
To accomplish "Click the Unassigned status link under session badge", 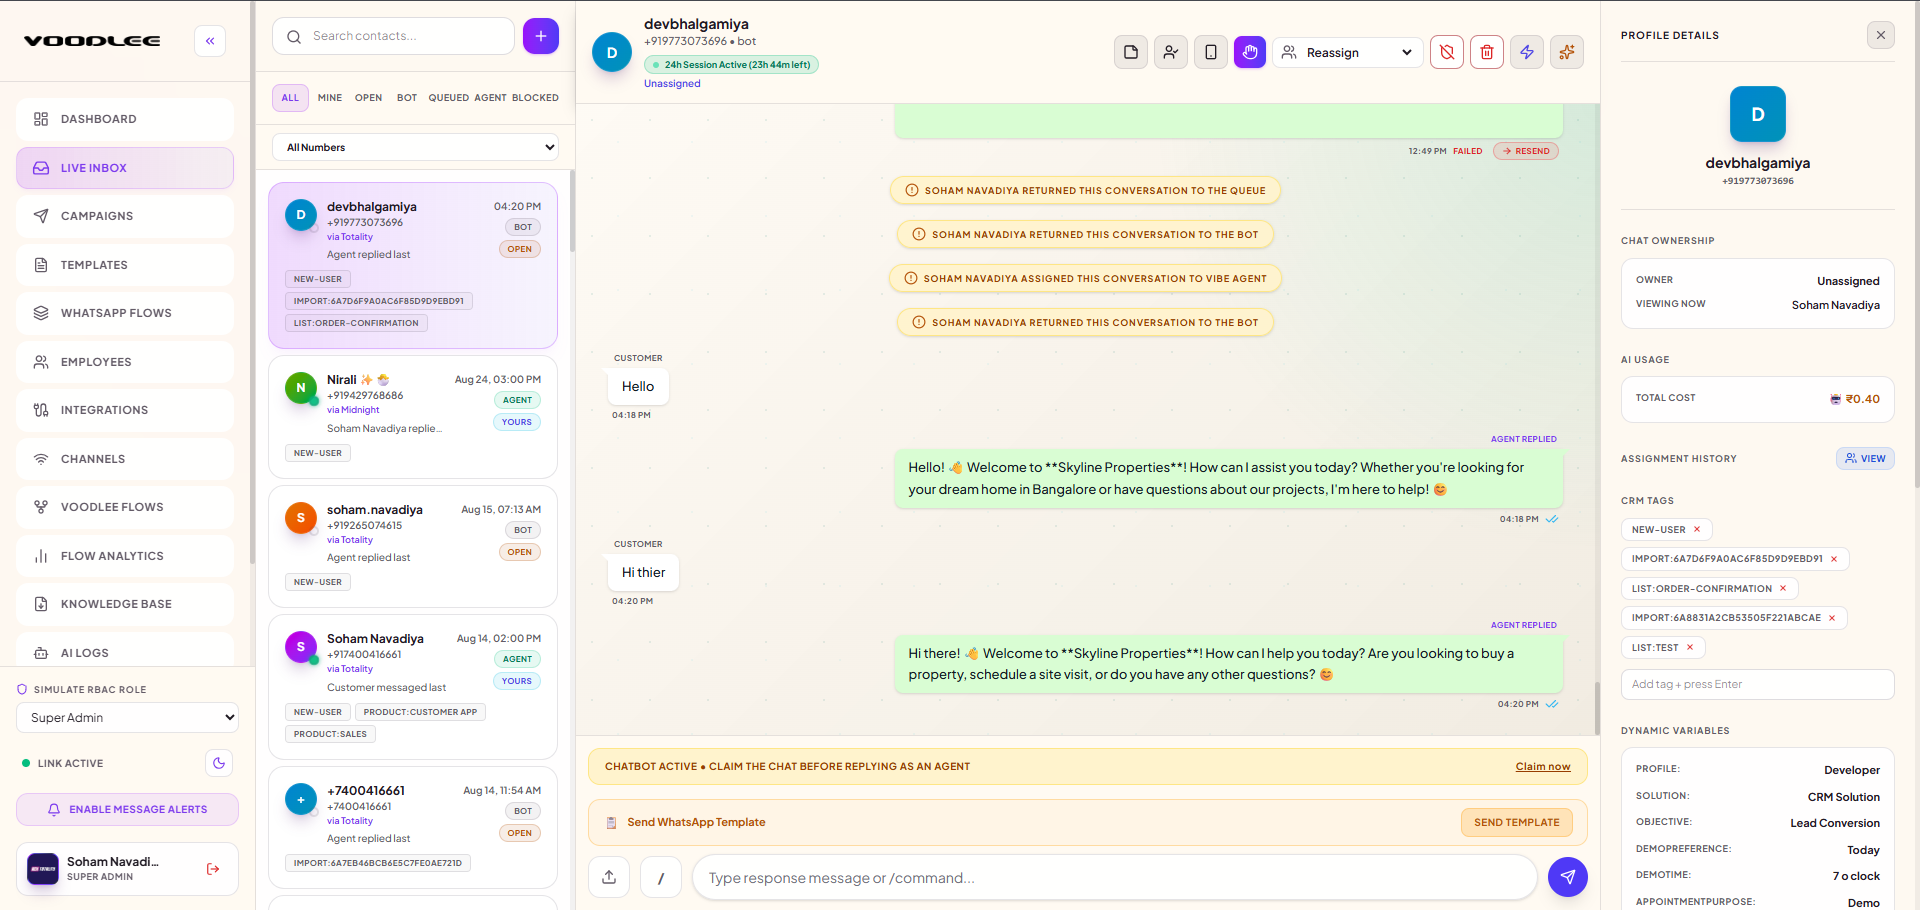I will point(672,84).
